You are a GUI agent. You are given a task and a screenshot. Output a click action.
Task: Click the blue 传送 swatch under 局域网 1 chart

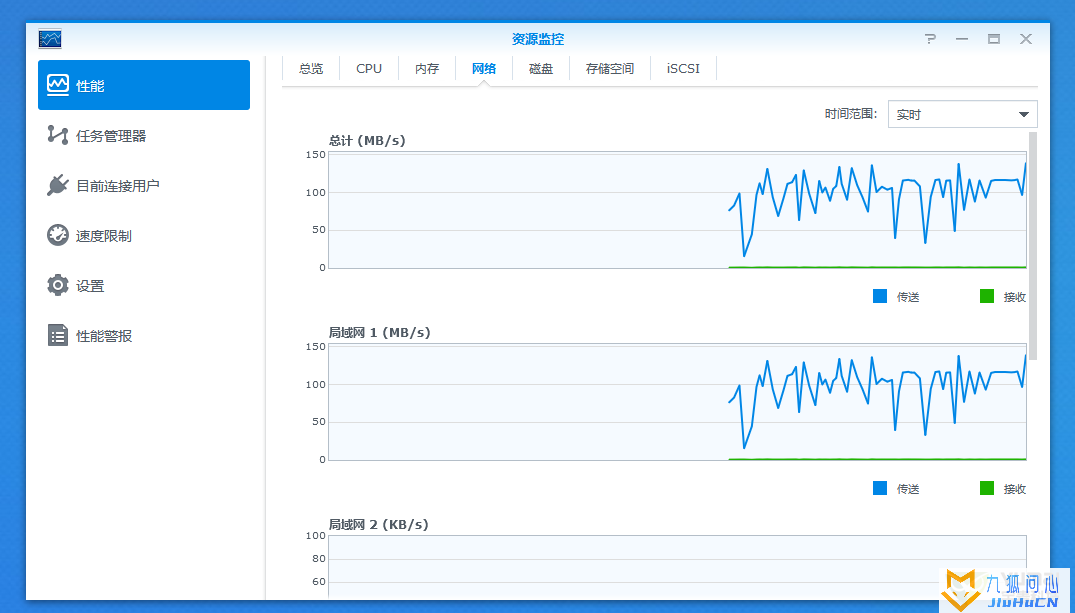tap(880, 488)
